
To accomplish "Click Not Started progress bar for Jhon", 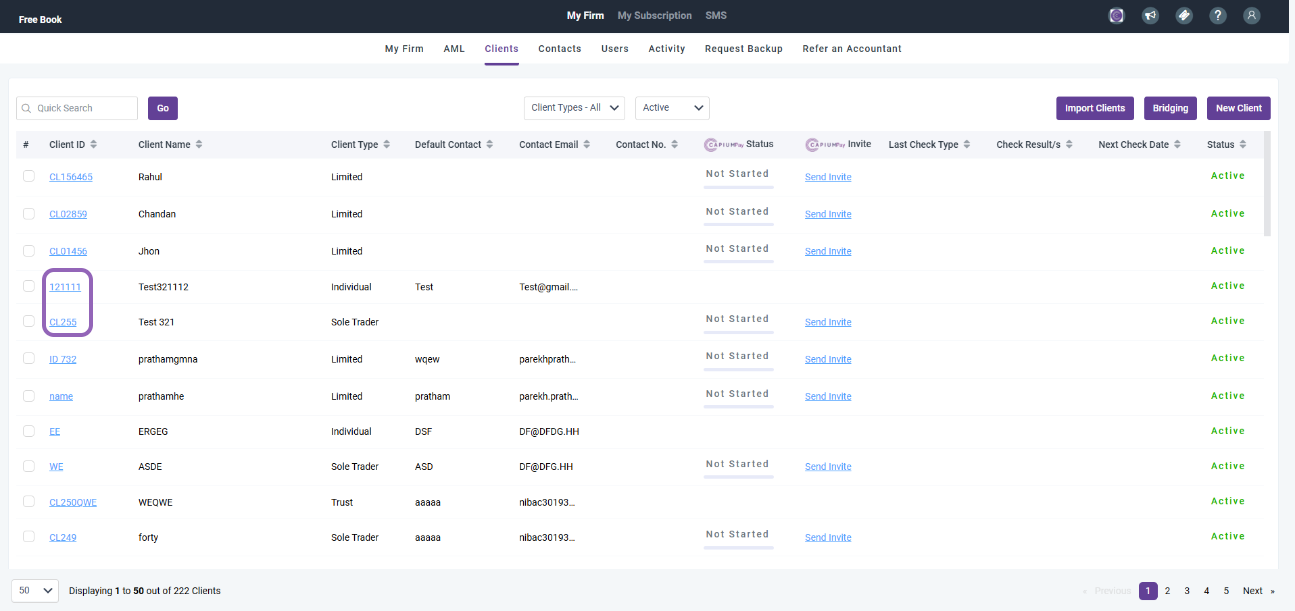I will [x=738, y=261].
